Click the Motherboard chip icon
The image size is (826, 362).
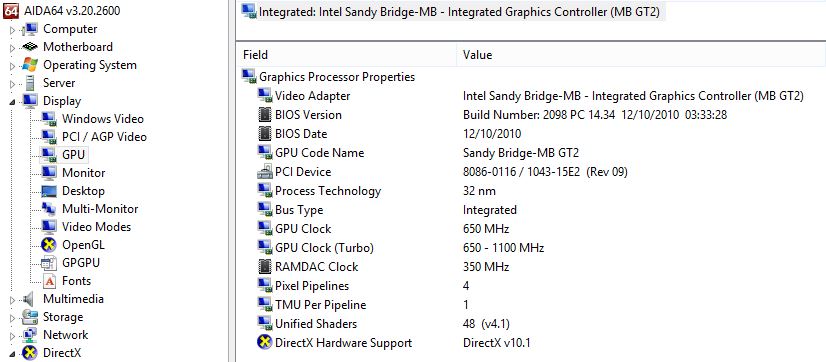click(x=30, y=47)
